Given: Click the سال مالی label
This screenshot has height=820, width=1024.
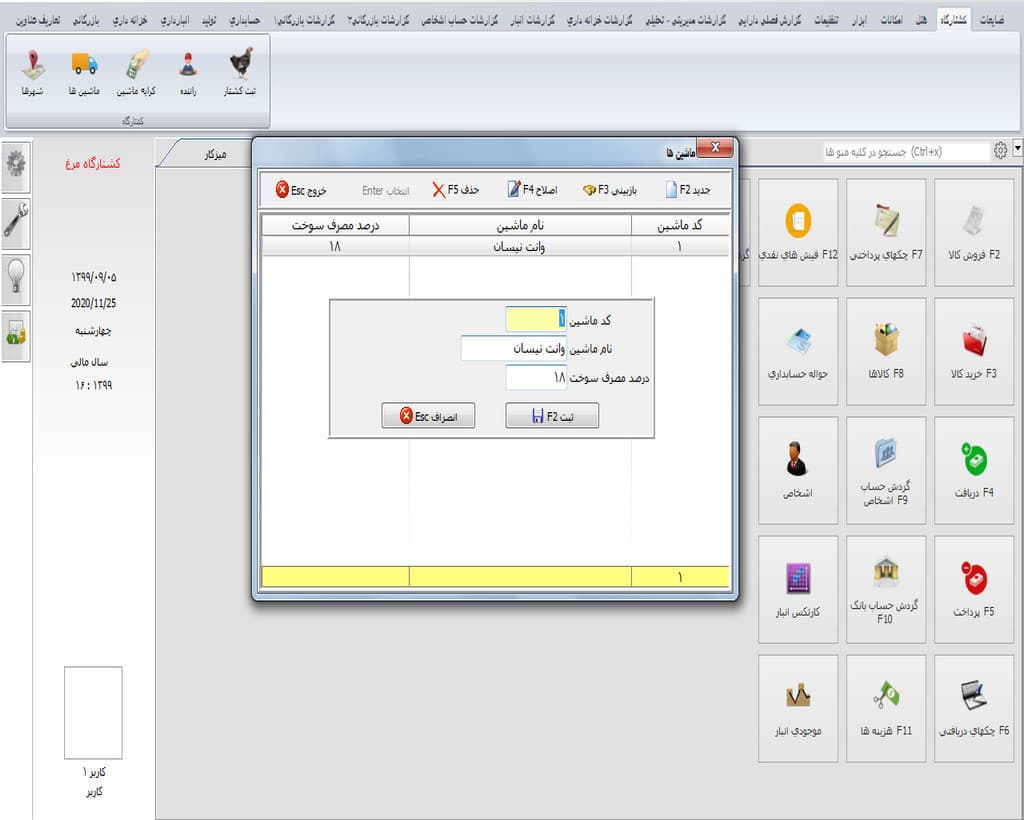Looking at the screenshot, I should pyautogui.click(x=89, y=362).
